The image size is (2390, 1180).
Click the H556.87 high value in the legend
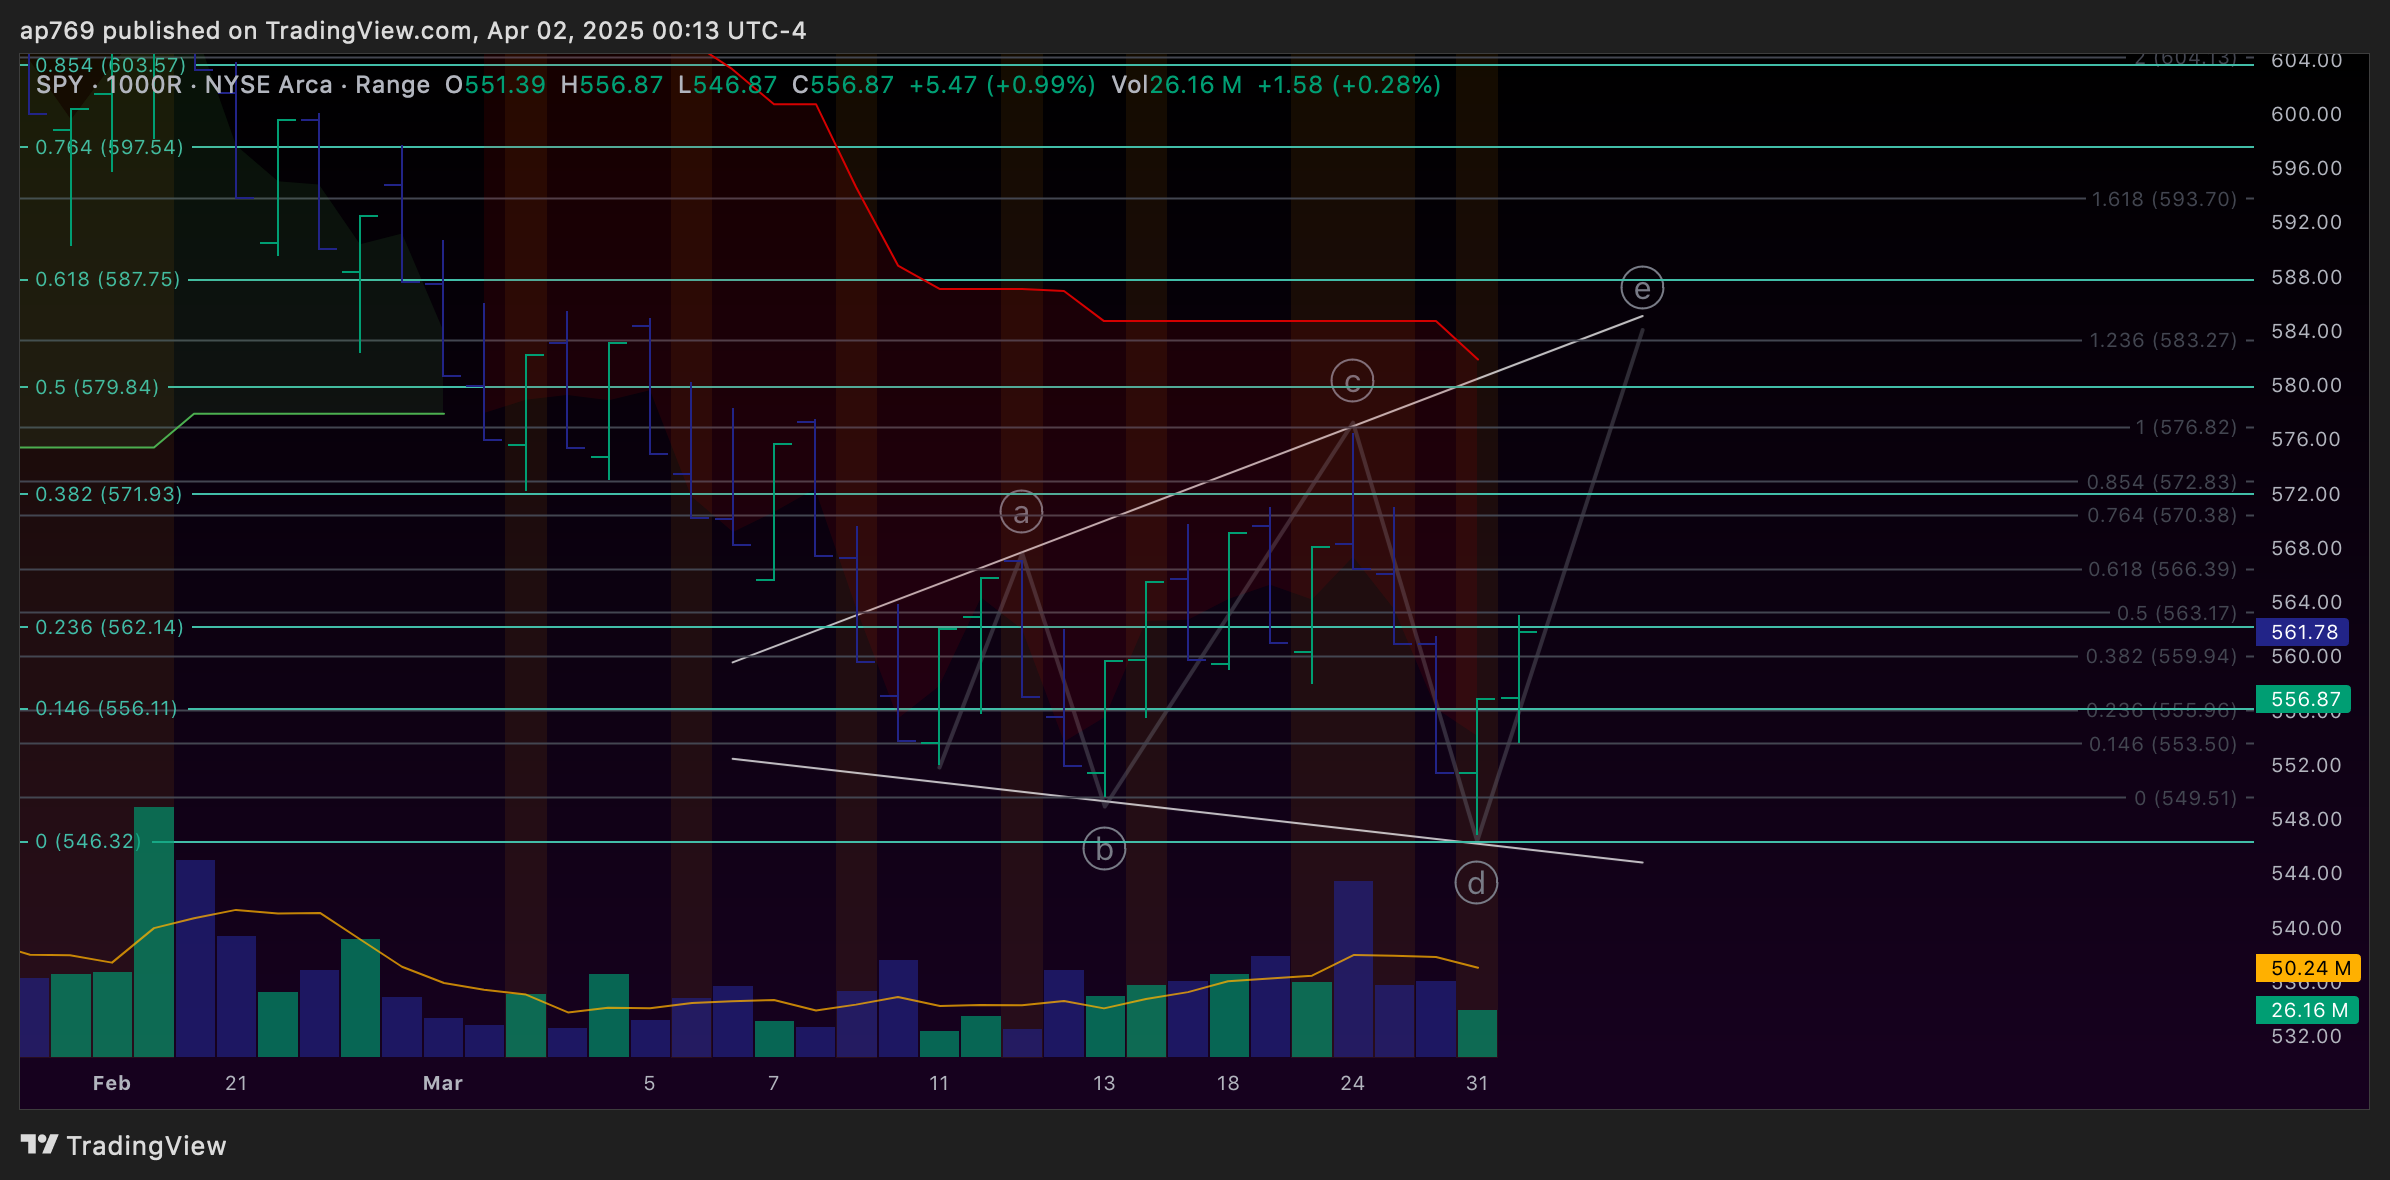611,85
